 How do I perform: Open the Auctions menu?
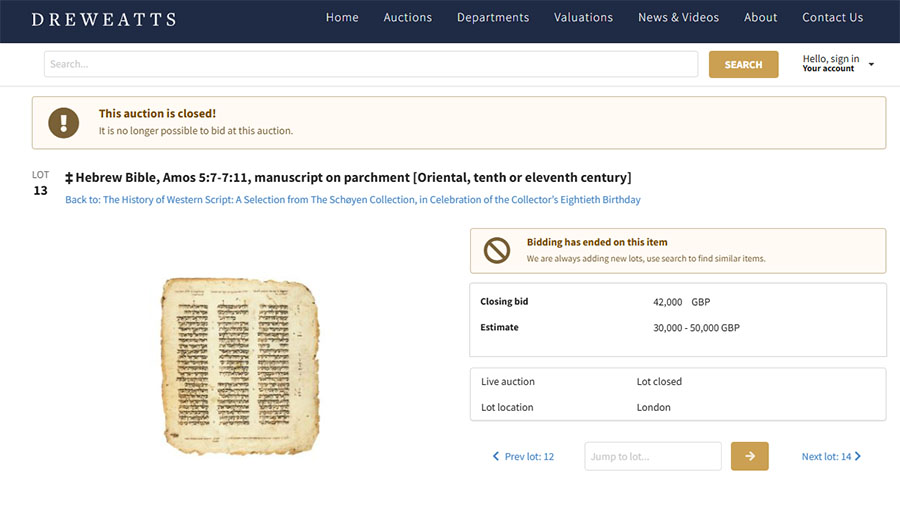pyautogui.click(x=408, y=18)
